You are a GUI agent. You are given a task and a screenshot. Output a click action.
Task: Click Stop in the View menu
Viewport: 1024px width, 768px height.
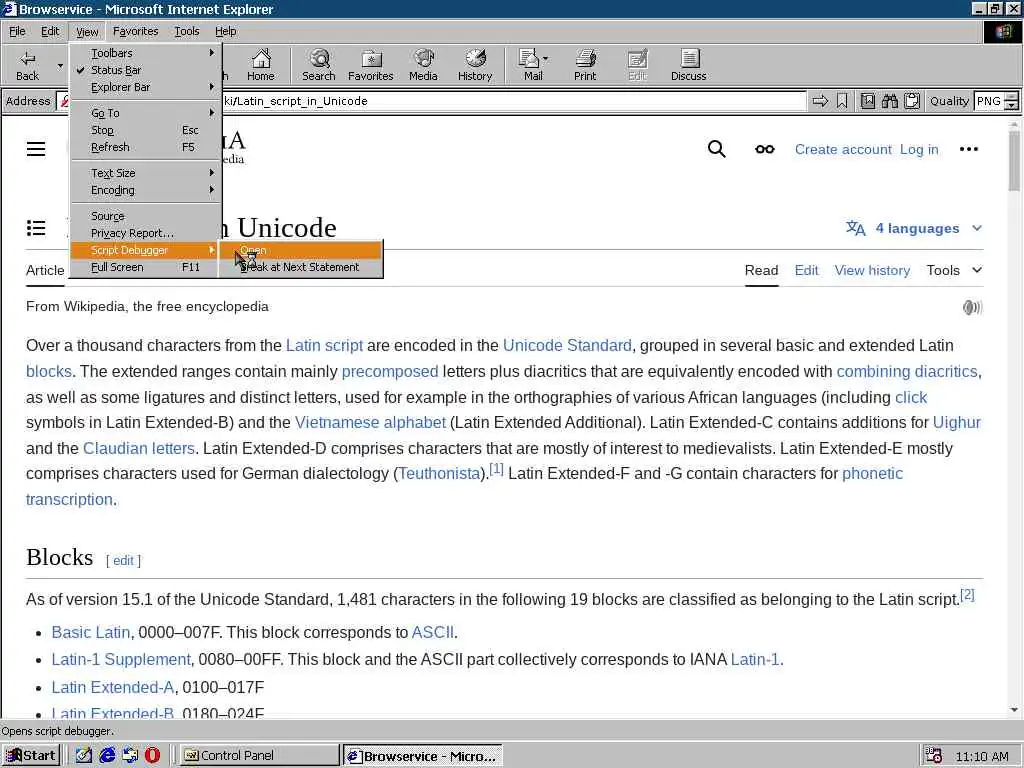(146, 130)
